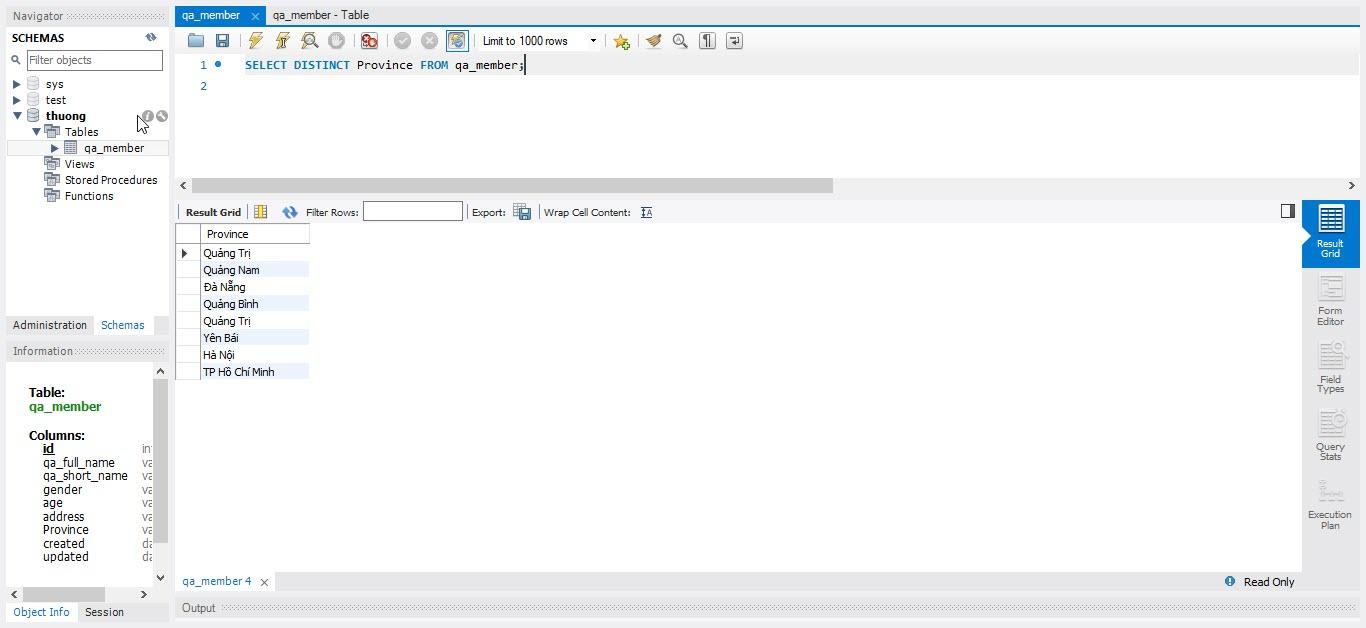Open the Session tab
Viewport: 1366px width, 628px height.
[x=104, y=612]
